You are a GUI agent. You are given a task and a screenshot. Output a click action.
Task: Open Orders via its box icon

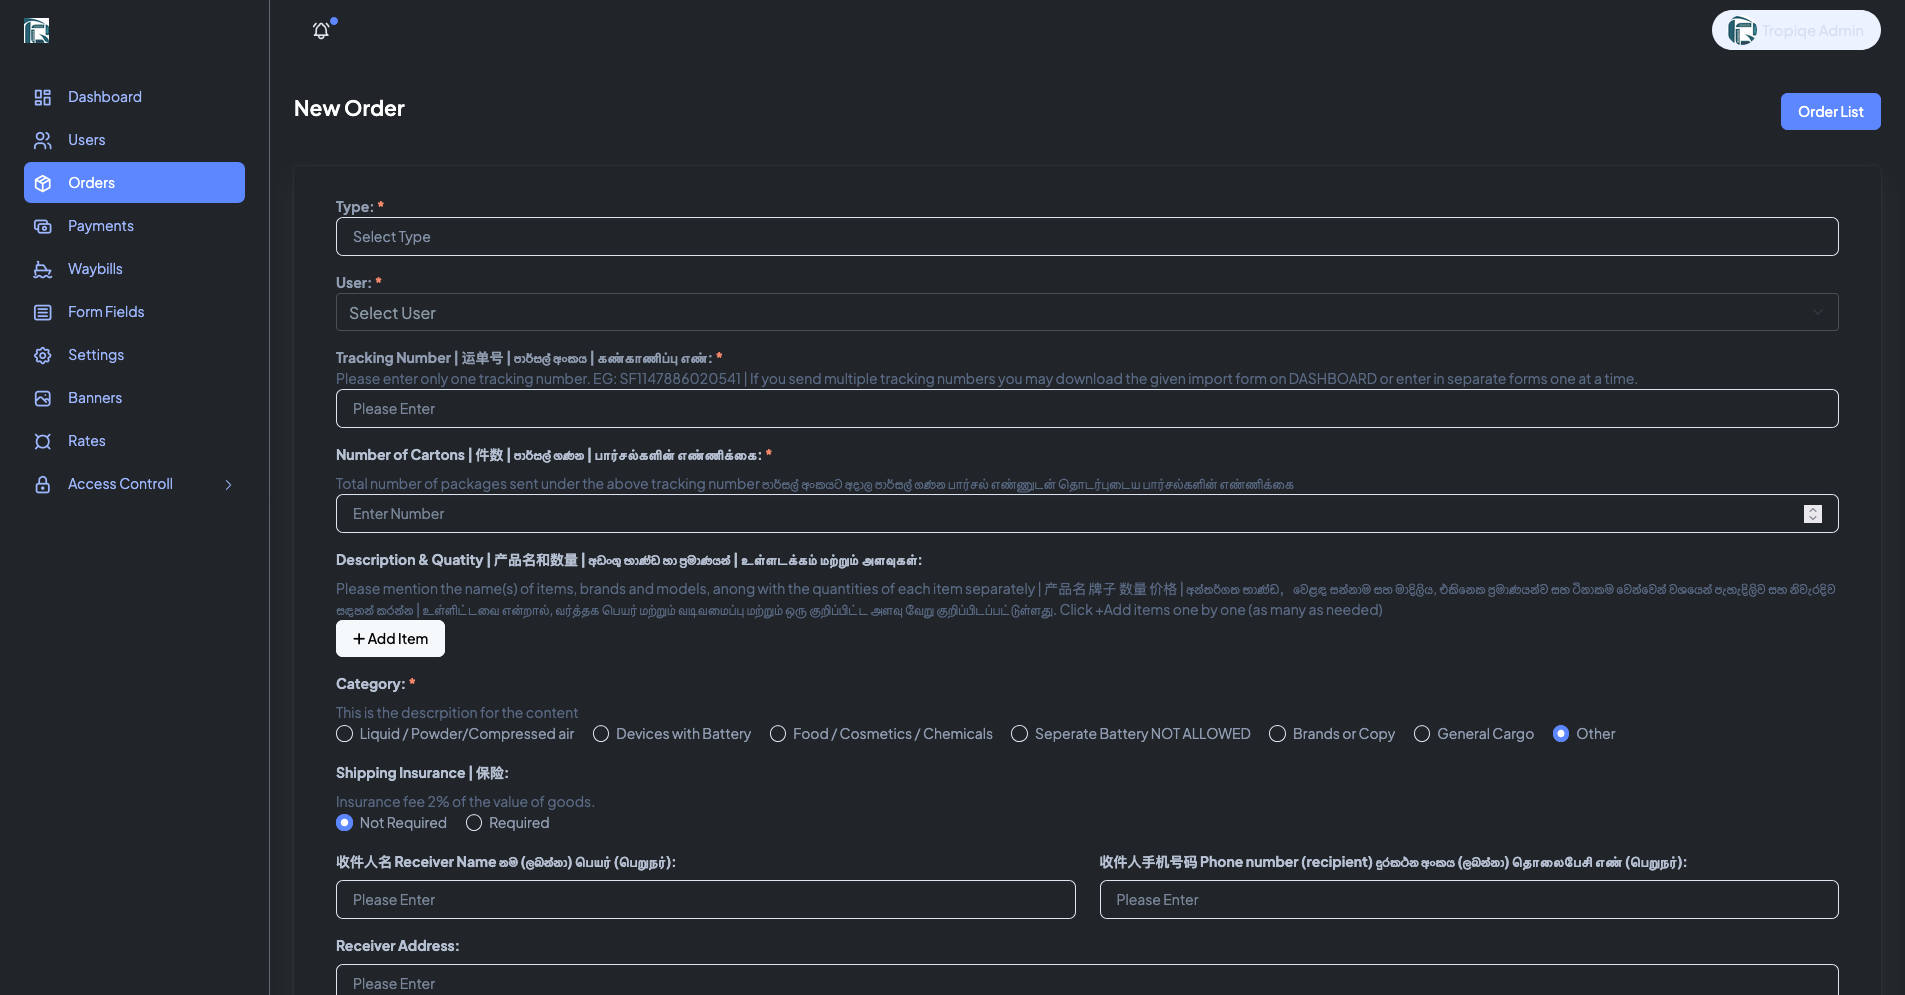42,183
